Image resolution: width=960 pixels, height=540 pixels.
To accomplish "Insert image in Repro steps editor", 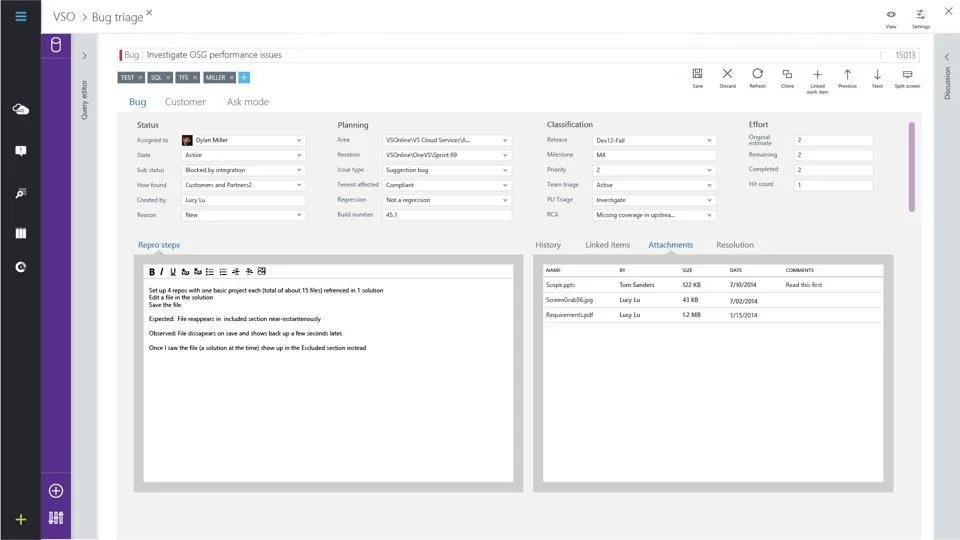I will [262, 271].
